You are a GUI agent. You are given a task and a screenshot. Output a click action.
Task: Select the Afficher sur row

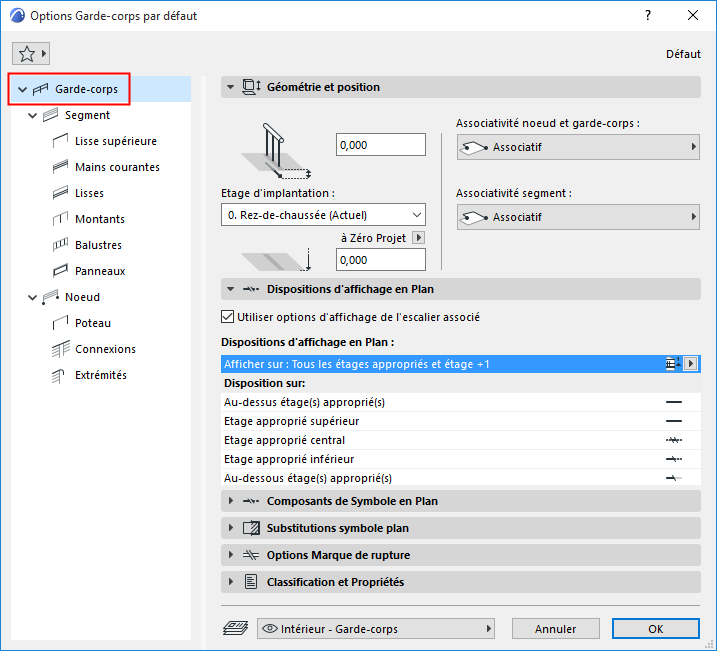pos(460,364)
